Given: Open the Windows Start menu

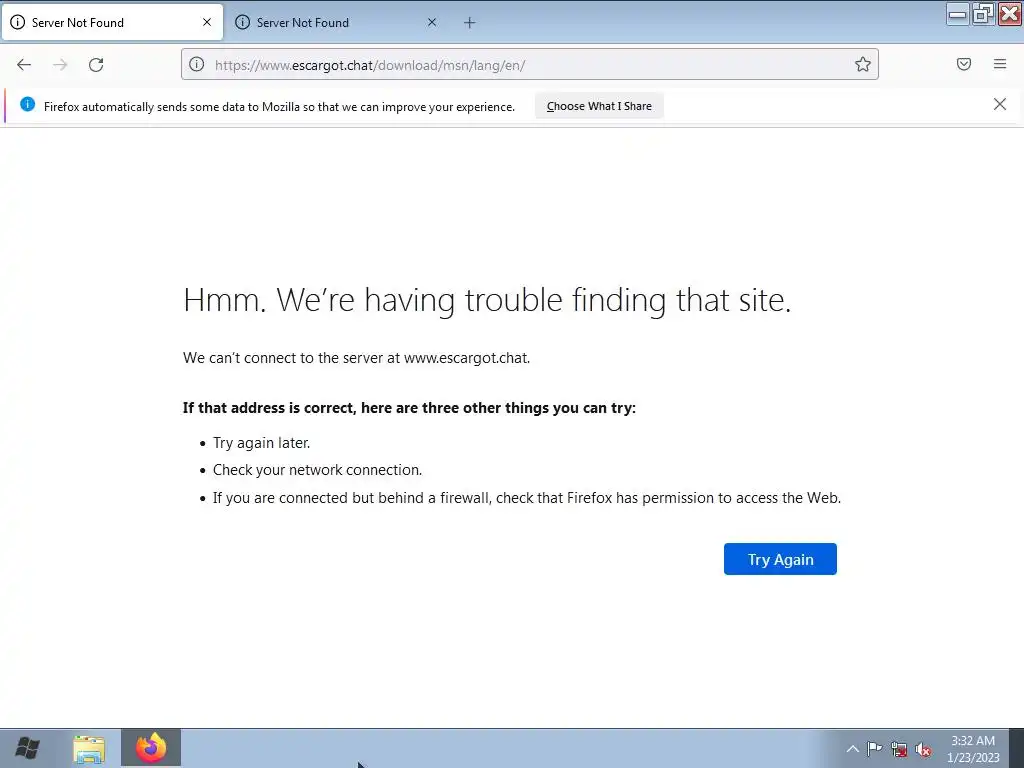Looking at the screenshot, I should pos(27,748).
